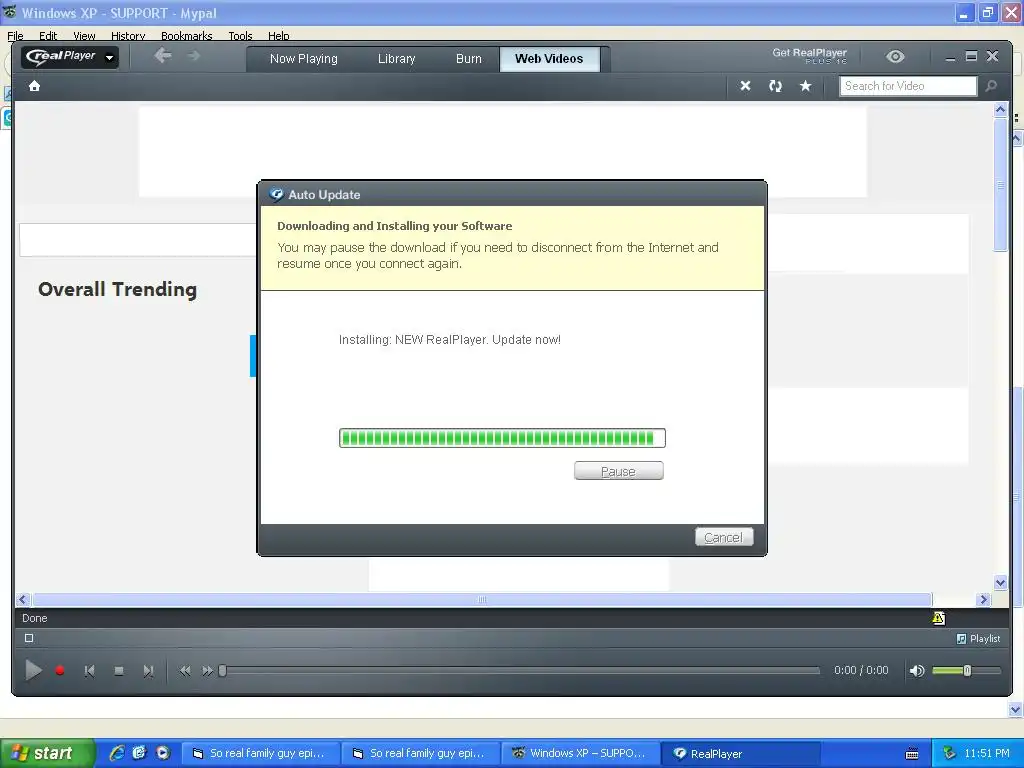Image resolution: width=1024 pixels, height=768 pixels.
Task: Go forward with the RealPlayer forward arrow
Action: click(x=194, y=56)
